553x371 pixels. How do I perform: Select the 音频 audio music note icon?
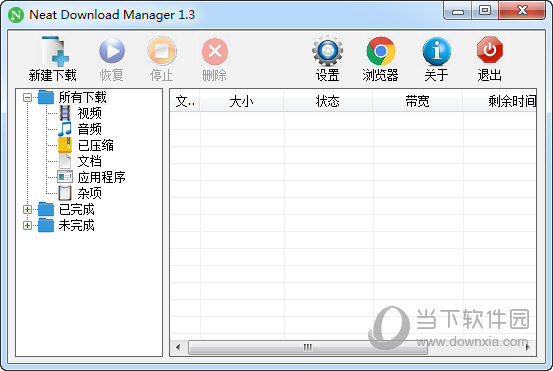(x=65, y=129)
